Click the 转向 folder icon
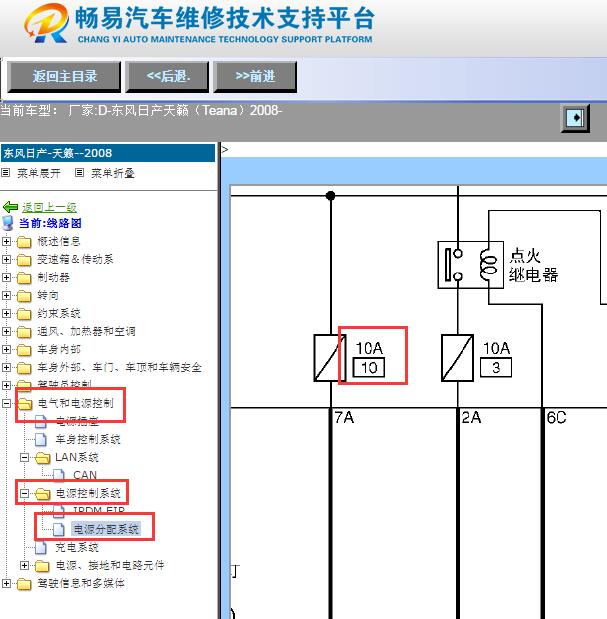 [x=24, y=296]
